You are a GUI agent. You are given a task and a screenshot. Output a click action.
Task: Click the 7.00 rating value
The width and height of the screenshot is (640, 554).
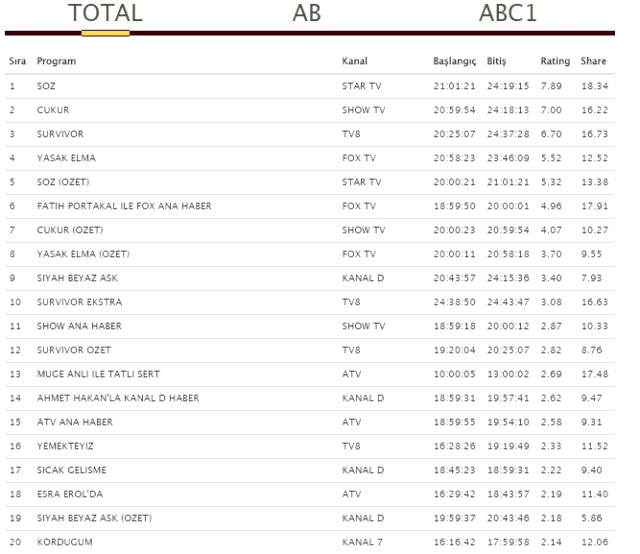[x=551, y=110]
